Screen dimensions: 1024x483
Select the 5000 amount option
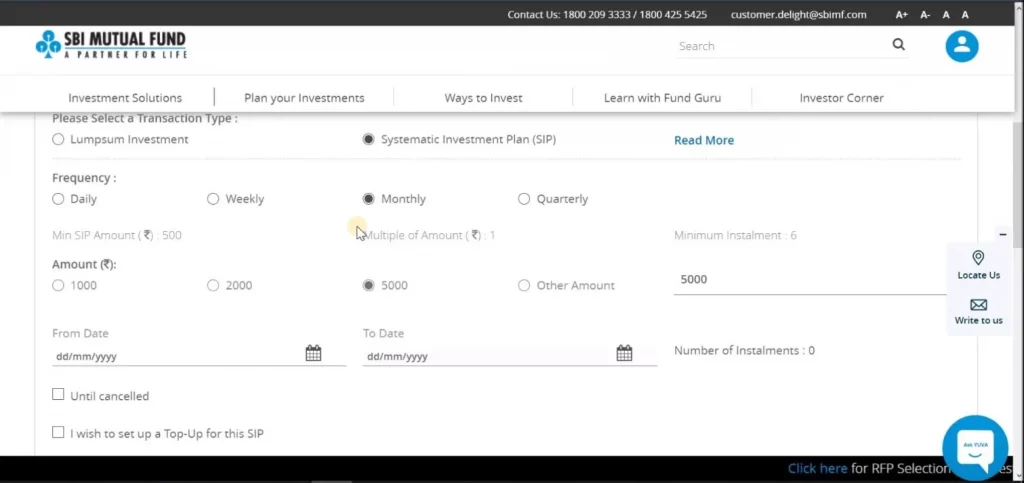pos(369,285)
